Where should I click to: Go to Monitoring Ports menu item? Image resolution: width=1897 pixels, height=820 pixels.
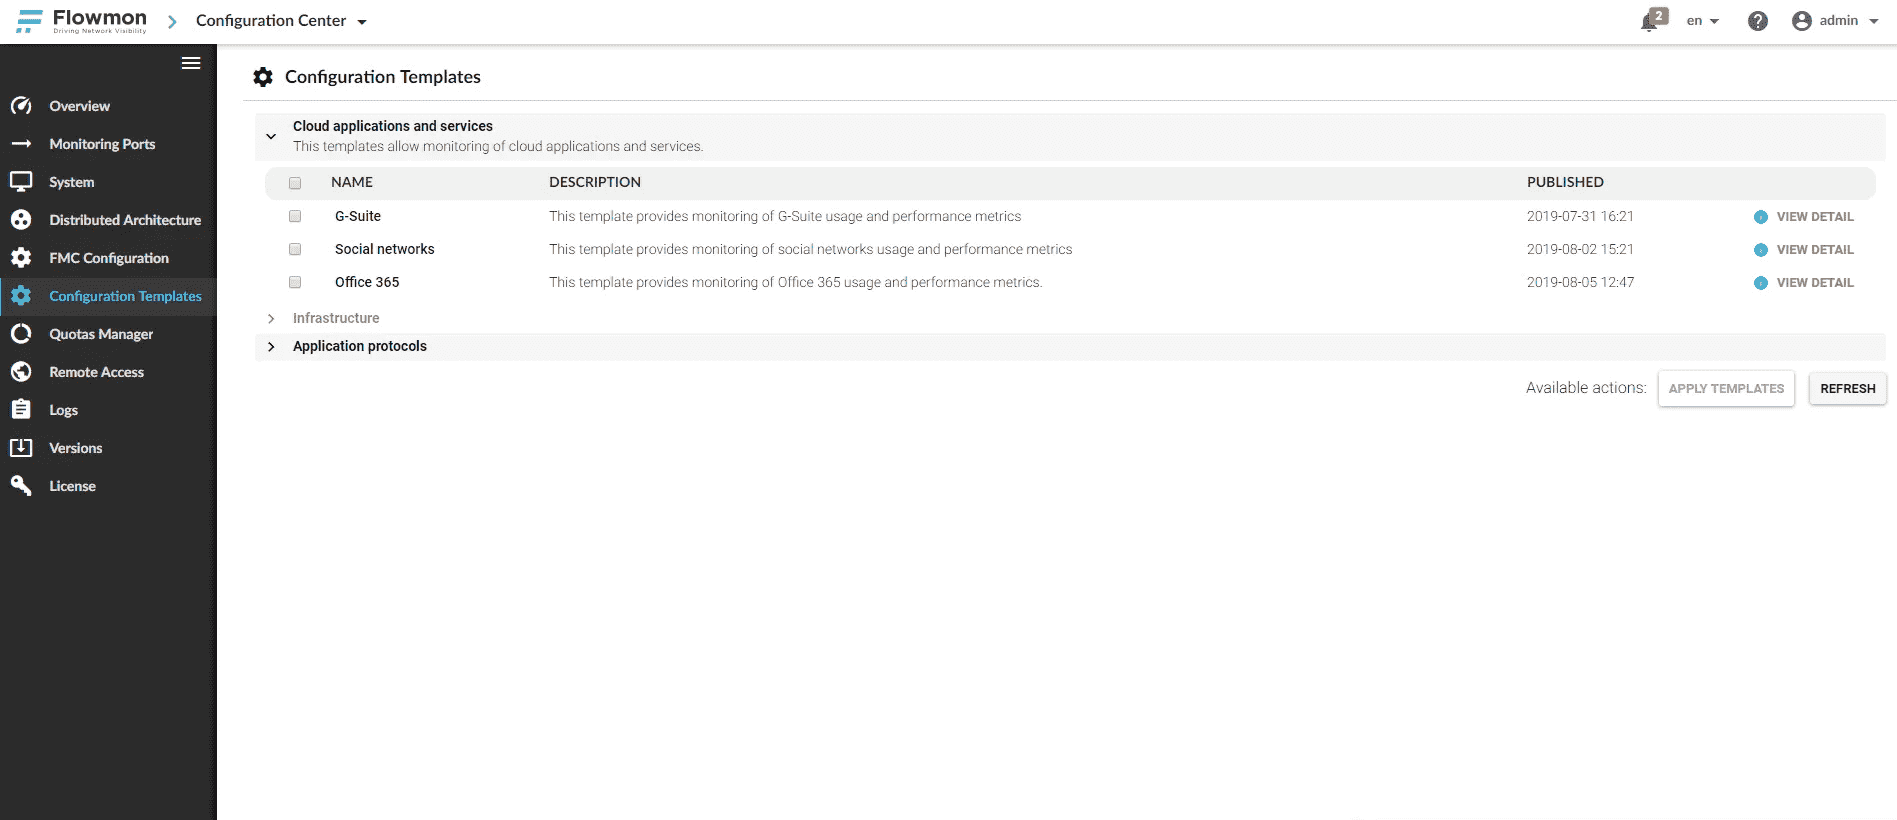[102, 144]
